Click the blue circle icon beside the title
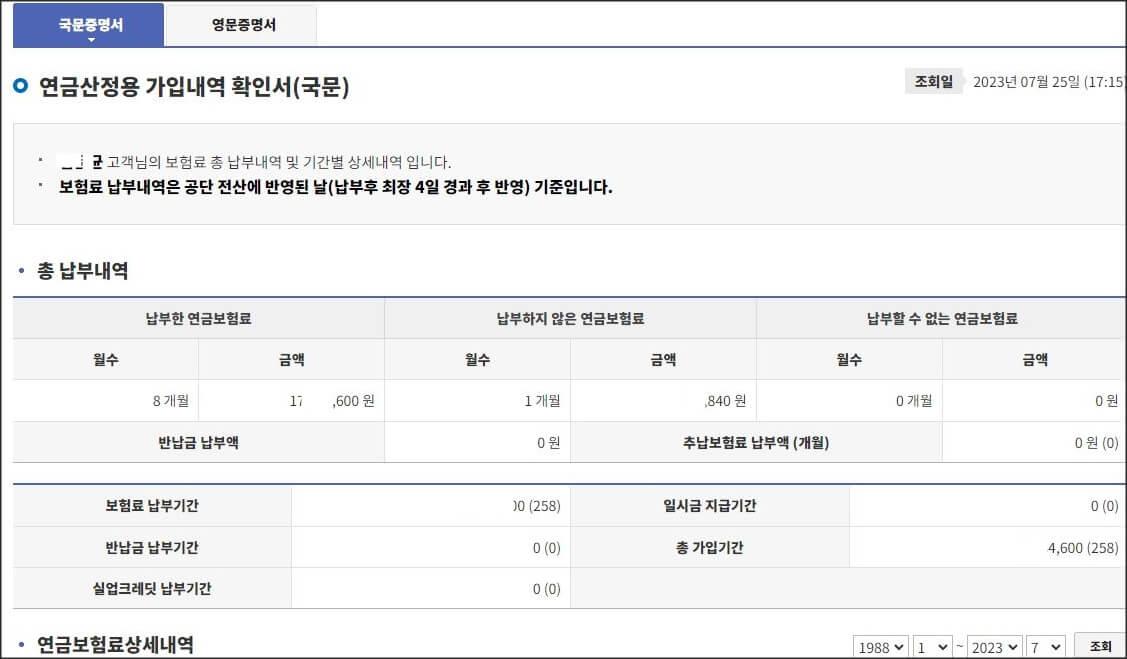 click(19, 86)
